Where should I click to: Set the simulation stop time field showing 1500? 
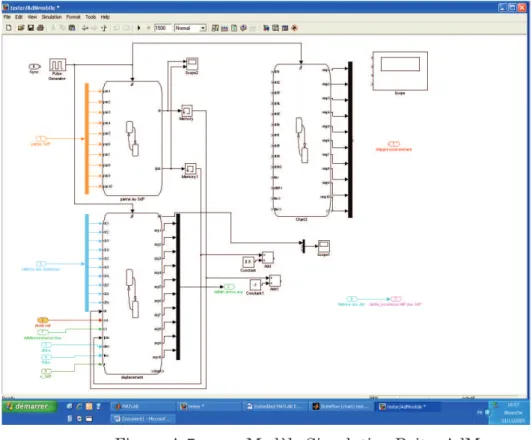pos(162,28)
